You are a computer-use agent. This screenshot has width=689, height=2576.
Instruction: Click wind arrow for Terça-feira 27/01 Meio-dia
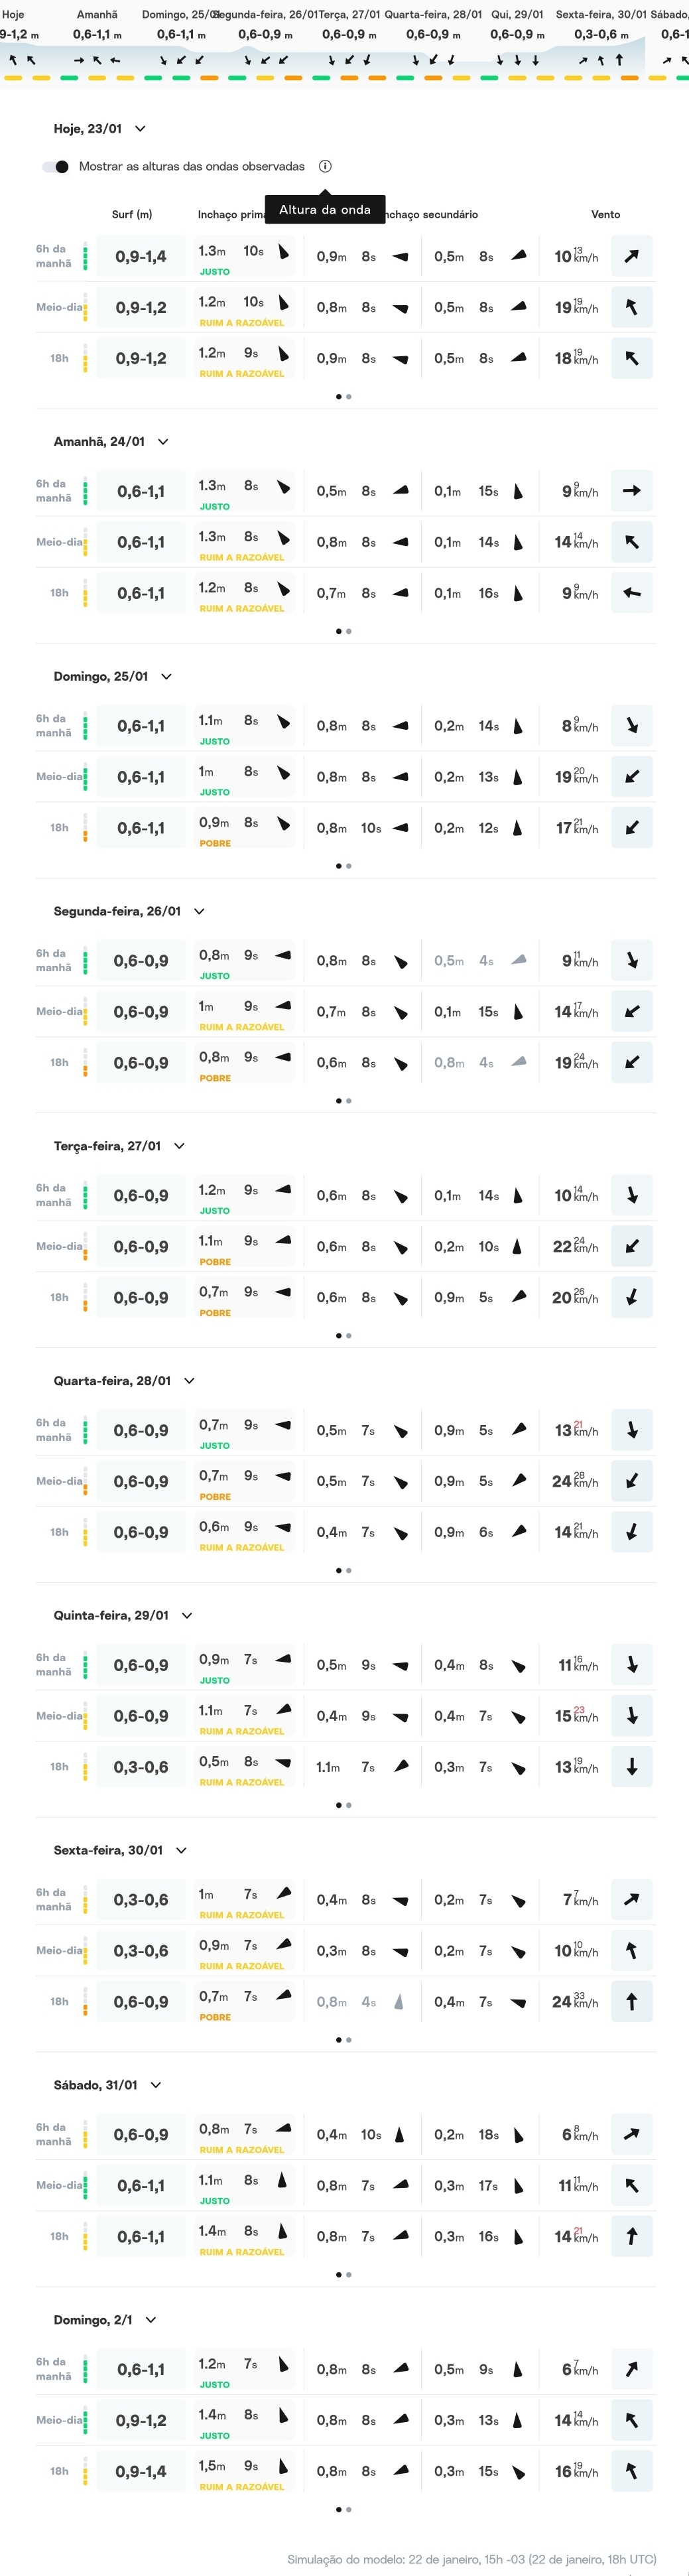pyautogui.click(x=631, y=1247)
